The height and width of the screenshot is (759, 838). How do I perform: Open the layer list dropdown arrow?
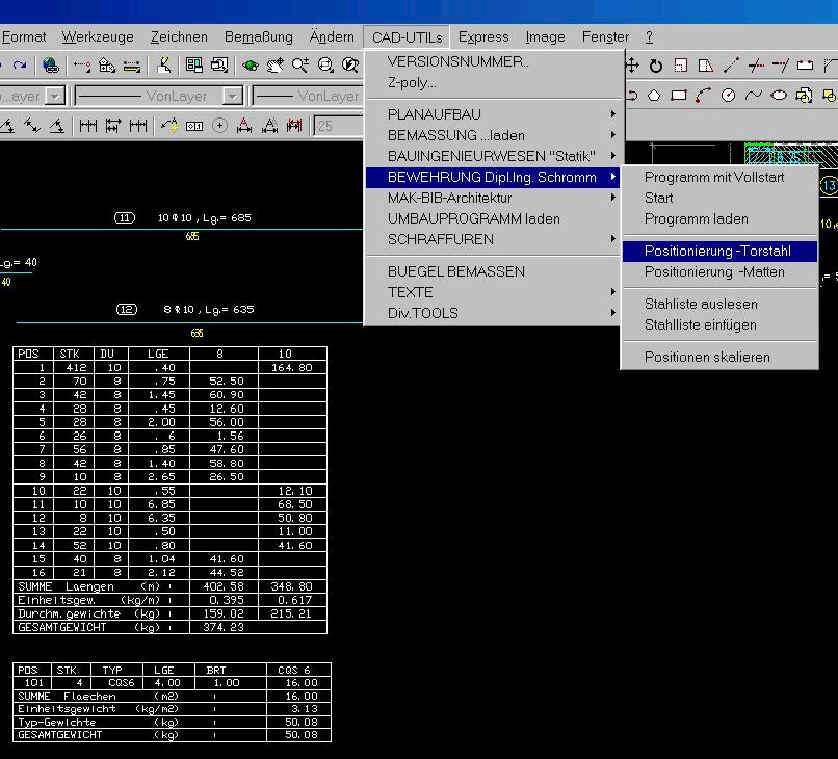[55, 96]
